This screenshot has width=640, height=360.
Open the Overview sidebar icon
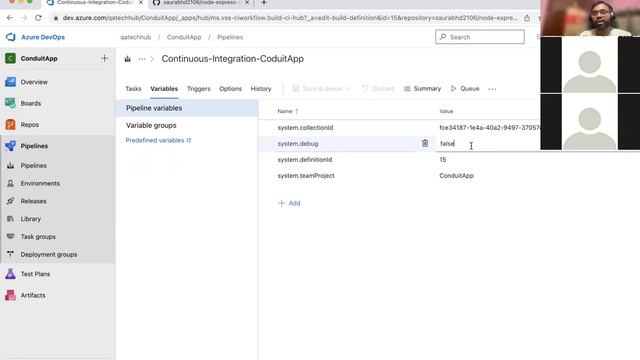pyautogui.click(x=11, y=82)
